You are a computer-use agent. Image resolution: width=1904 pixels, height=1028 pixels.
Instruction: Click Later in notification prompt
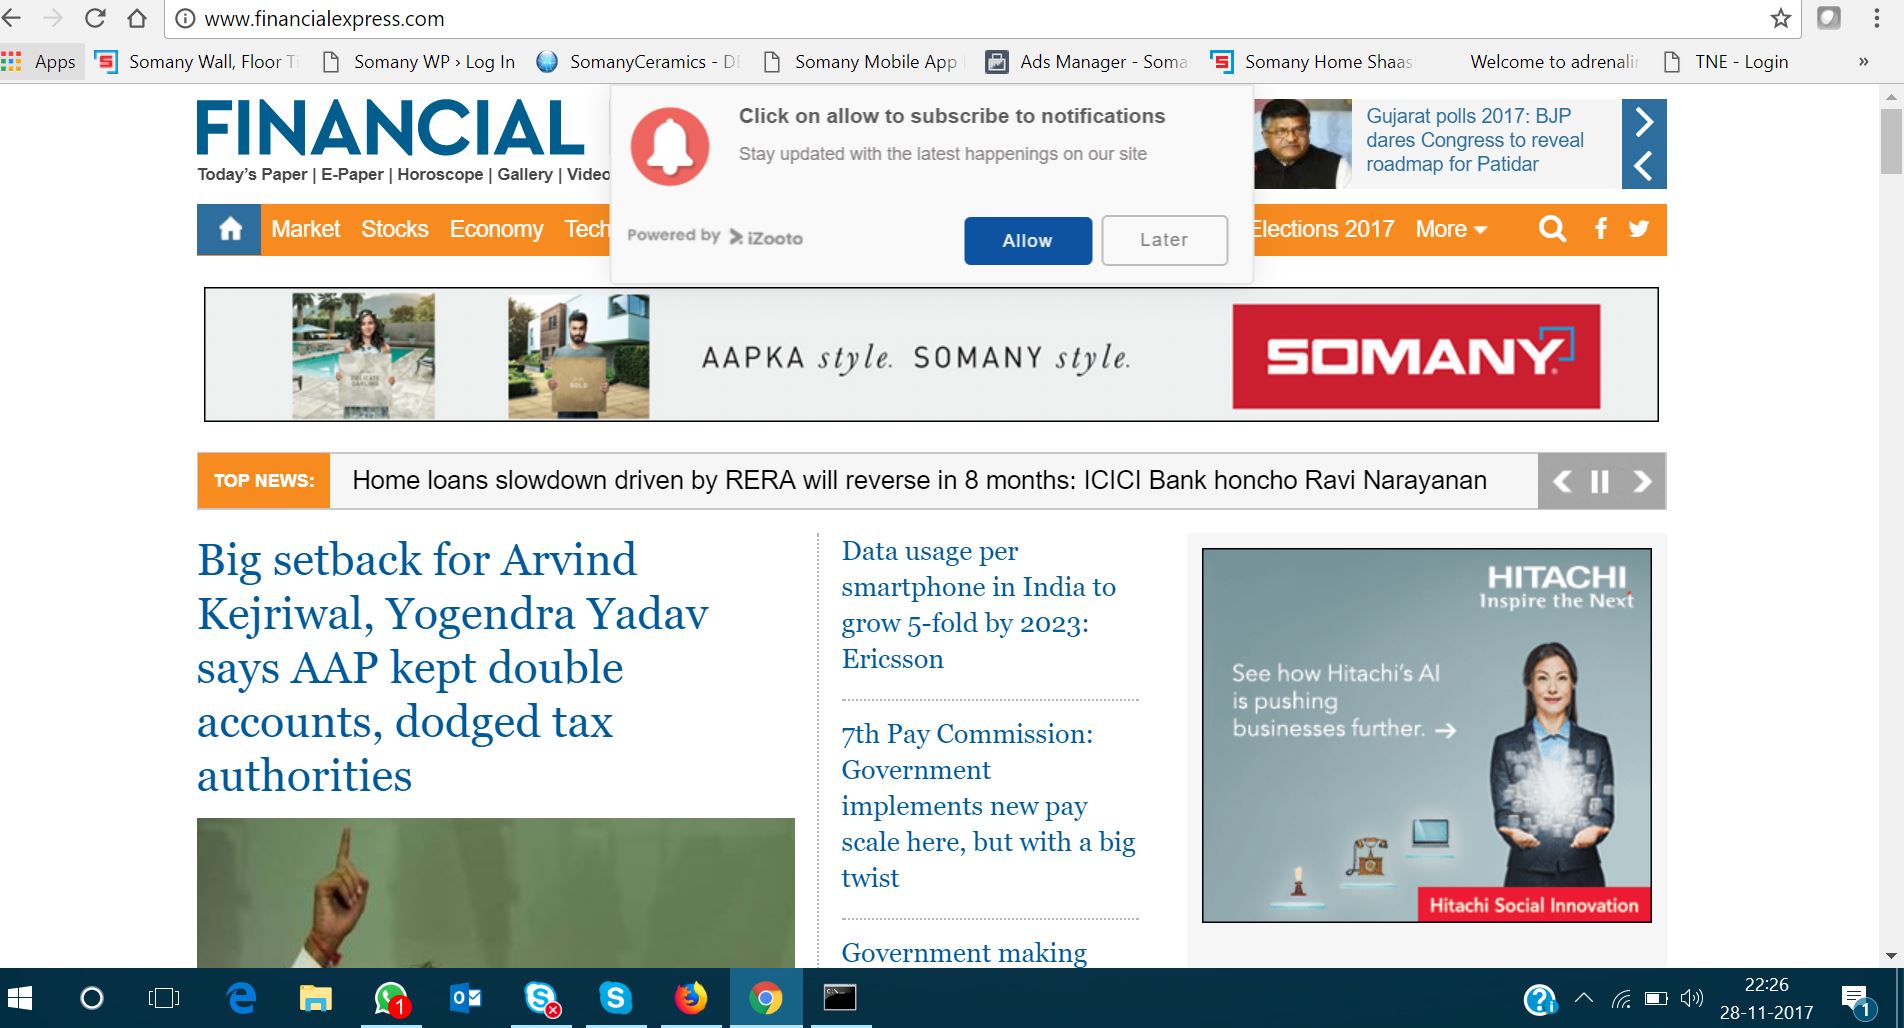point(1164,240)
